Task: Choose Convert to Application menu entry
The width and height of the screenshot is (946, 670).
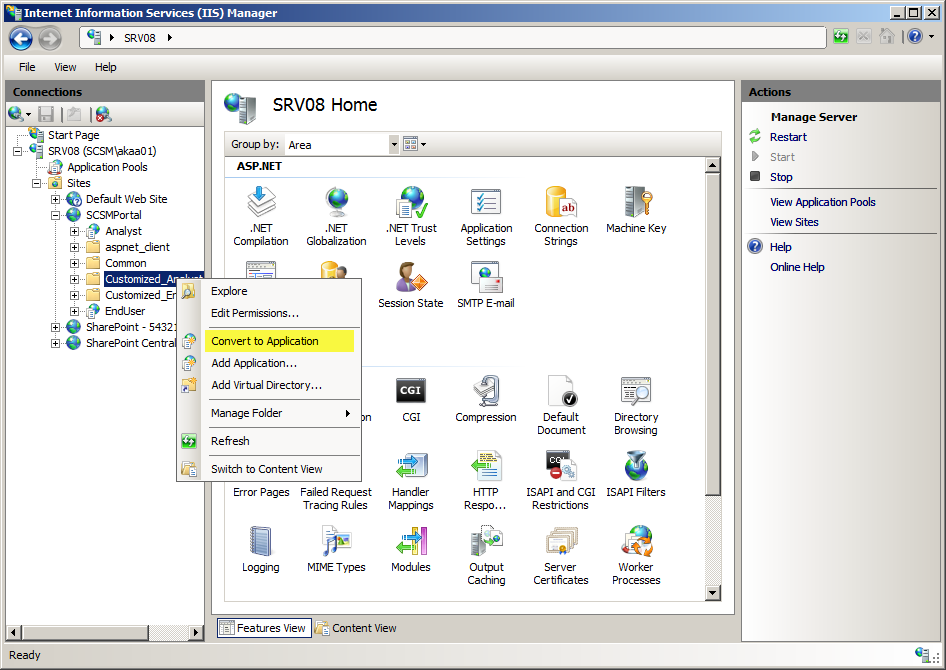Action: click(x=279, y=341)
